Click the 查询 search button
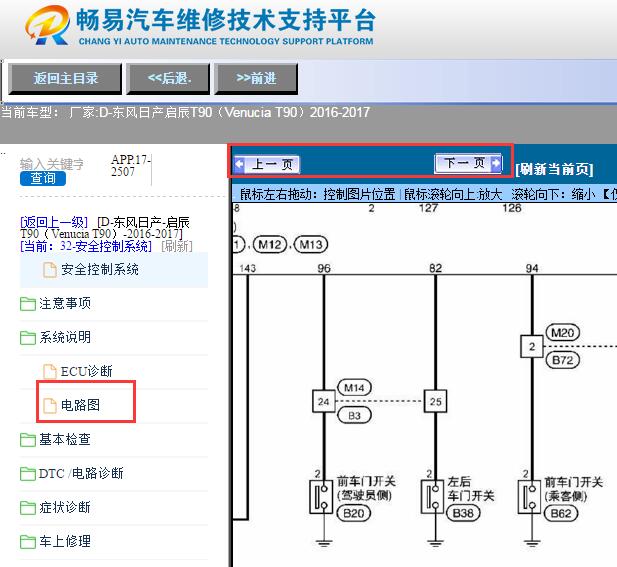 [x=43, y=178]
